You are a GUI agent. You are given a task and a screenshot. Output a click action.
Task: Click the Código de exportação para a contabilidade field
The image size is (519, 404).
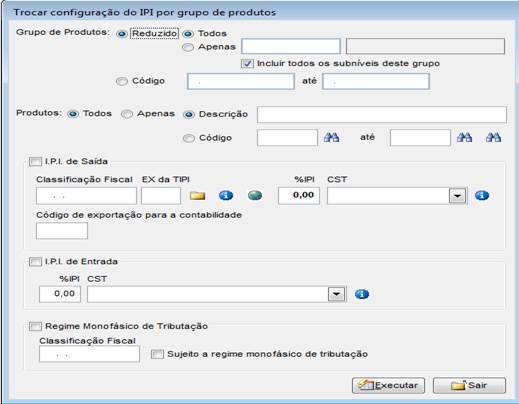62,231
